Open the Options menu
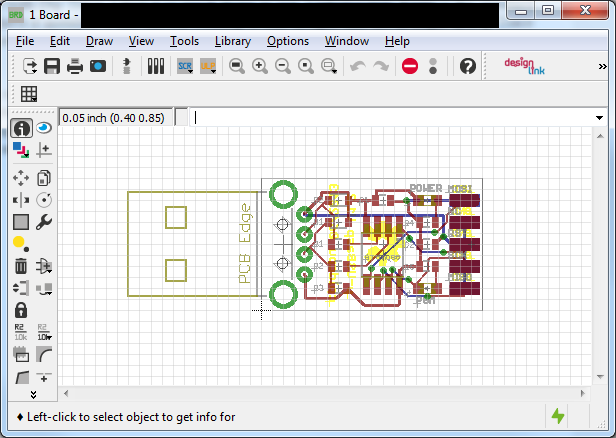This screenshot has width=616, height=438. coord(288,41)
